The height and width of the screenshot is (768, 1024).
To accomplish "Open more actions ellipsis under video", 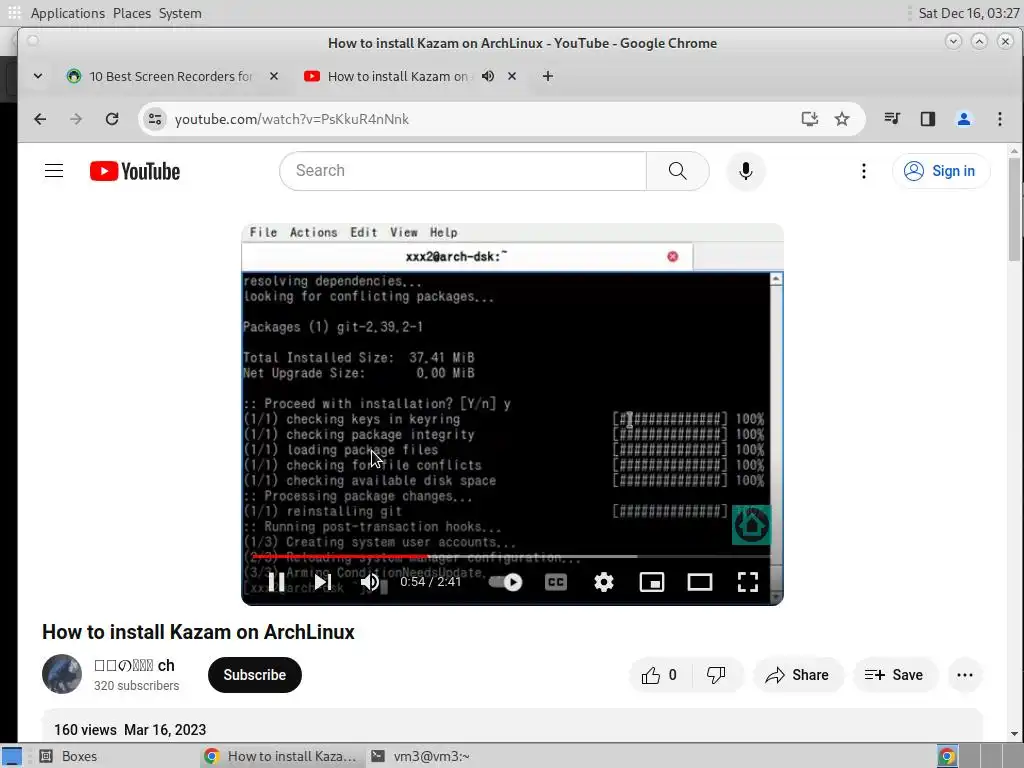I will pyautogui.click(x=965, y=675).
